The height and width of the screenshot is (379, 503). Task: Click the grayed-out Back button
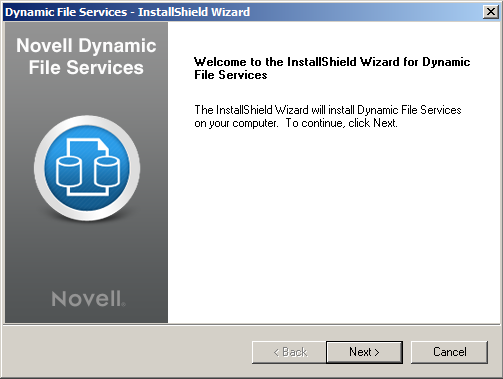pyautogui.click(x=289, y=352)
